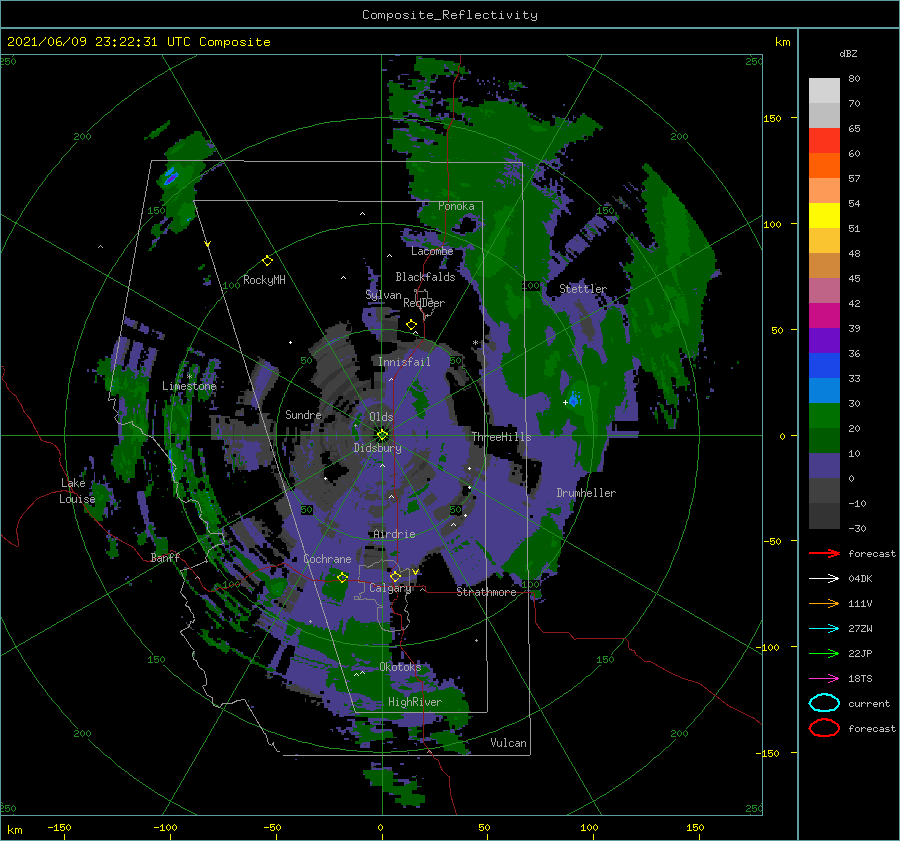Click the Didsbury label
The image size is (900, 841).
tap(377, 448)
